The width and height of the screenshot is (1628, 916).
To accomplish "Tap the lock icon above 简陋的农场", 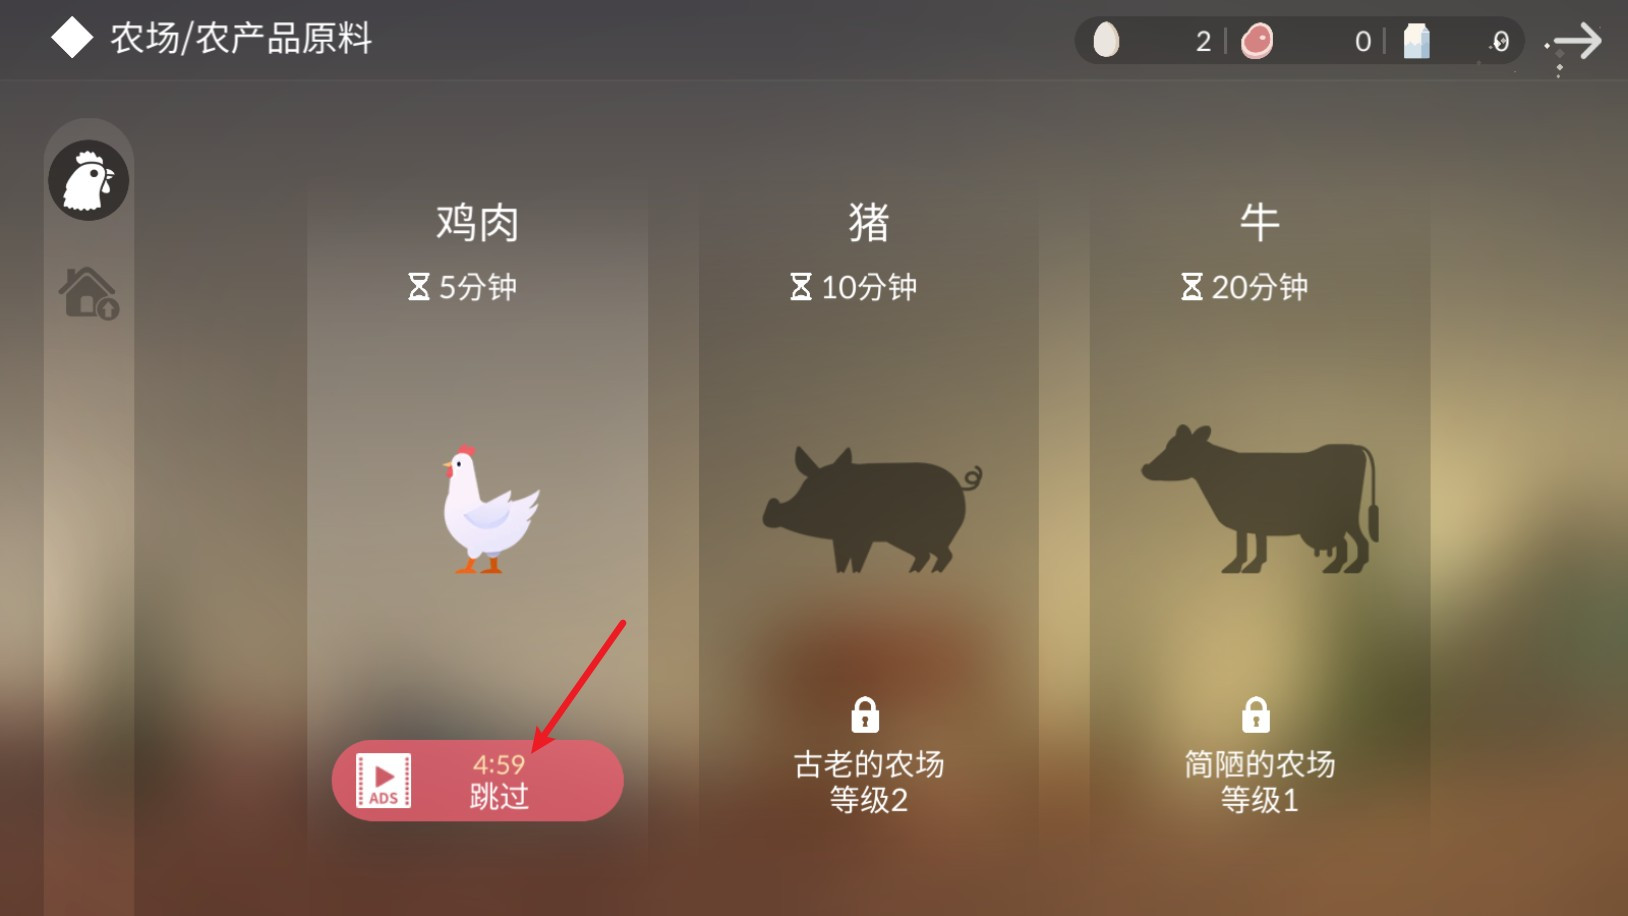I will click(x=1256, y=715).
